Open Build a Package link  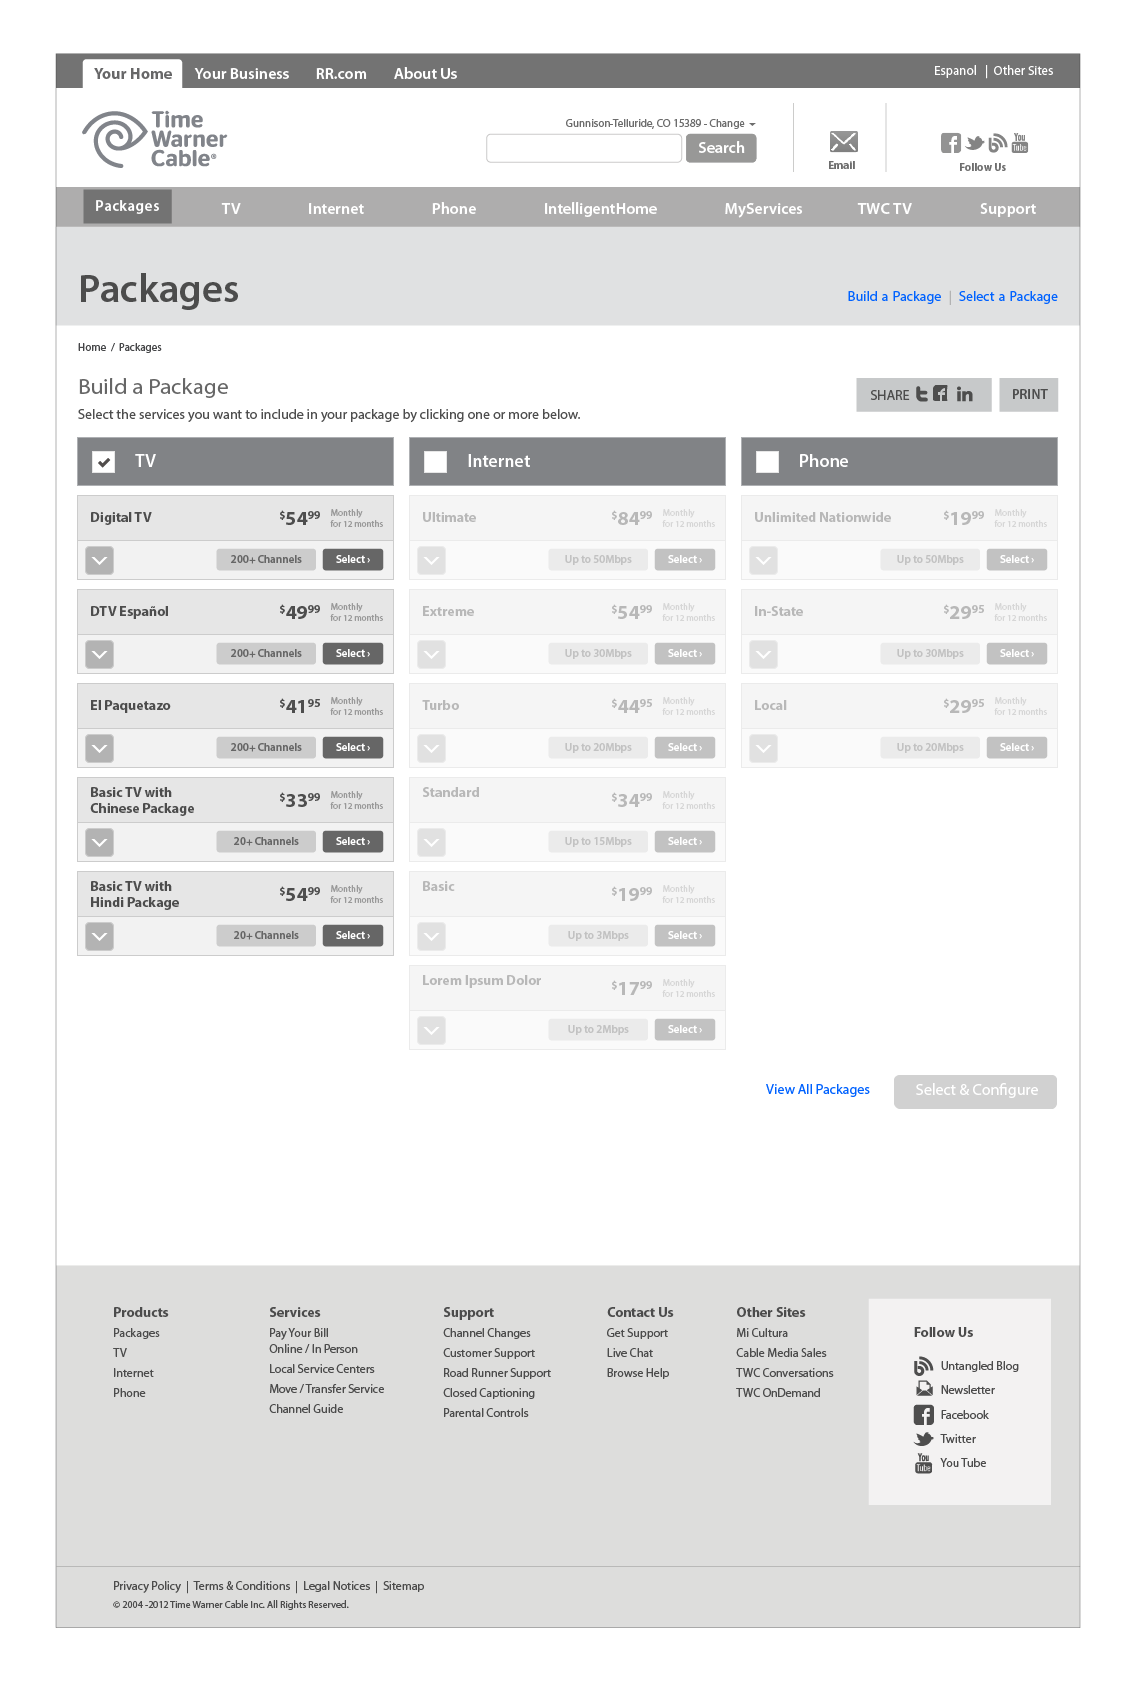tap(894, 296)
